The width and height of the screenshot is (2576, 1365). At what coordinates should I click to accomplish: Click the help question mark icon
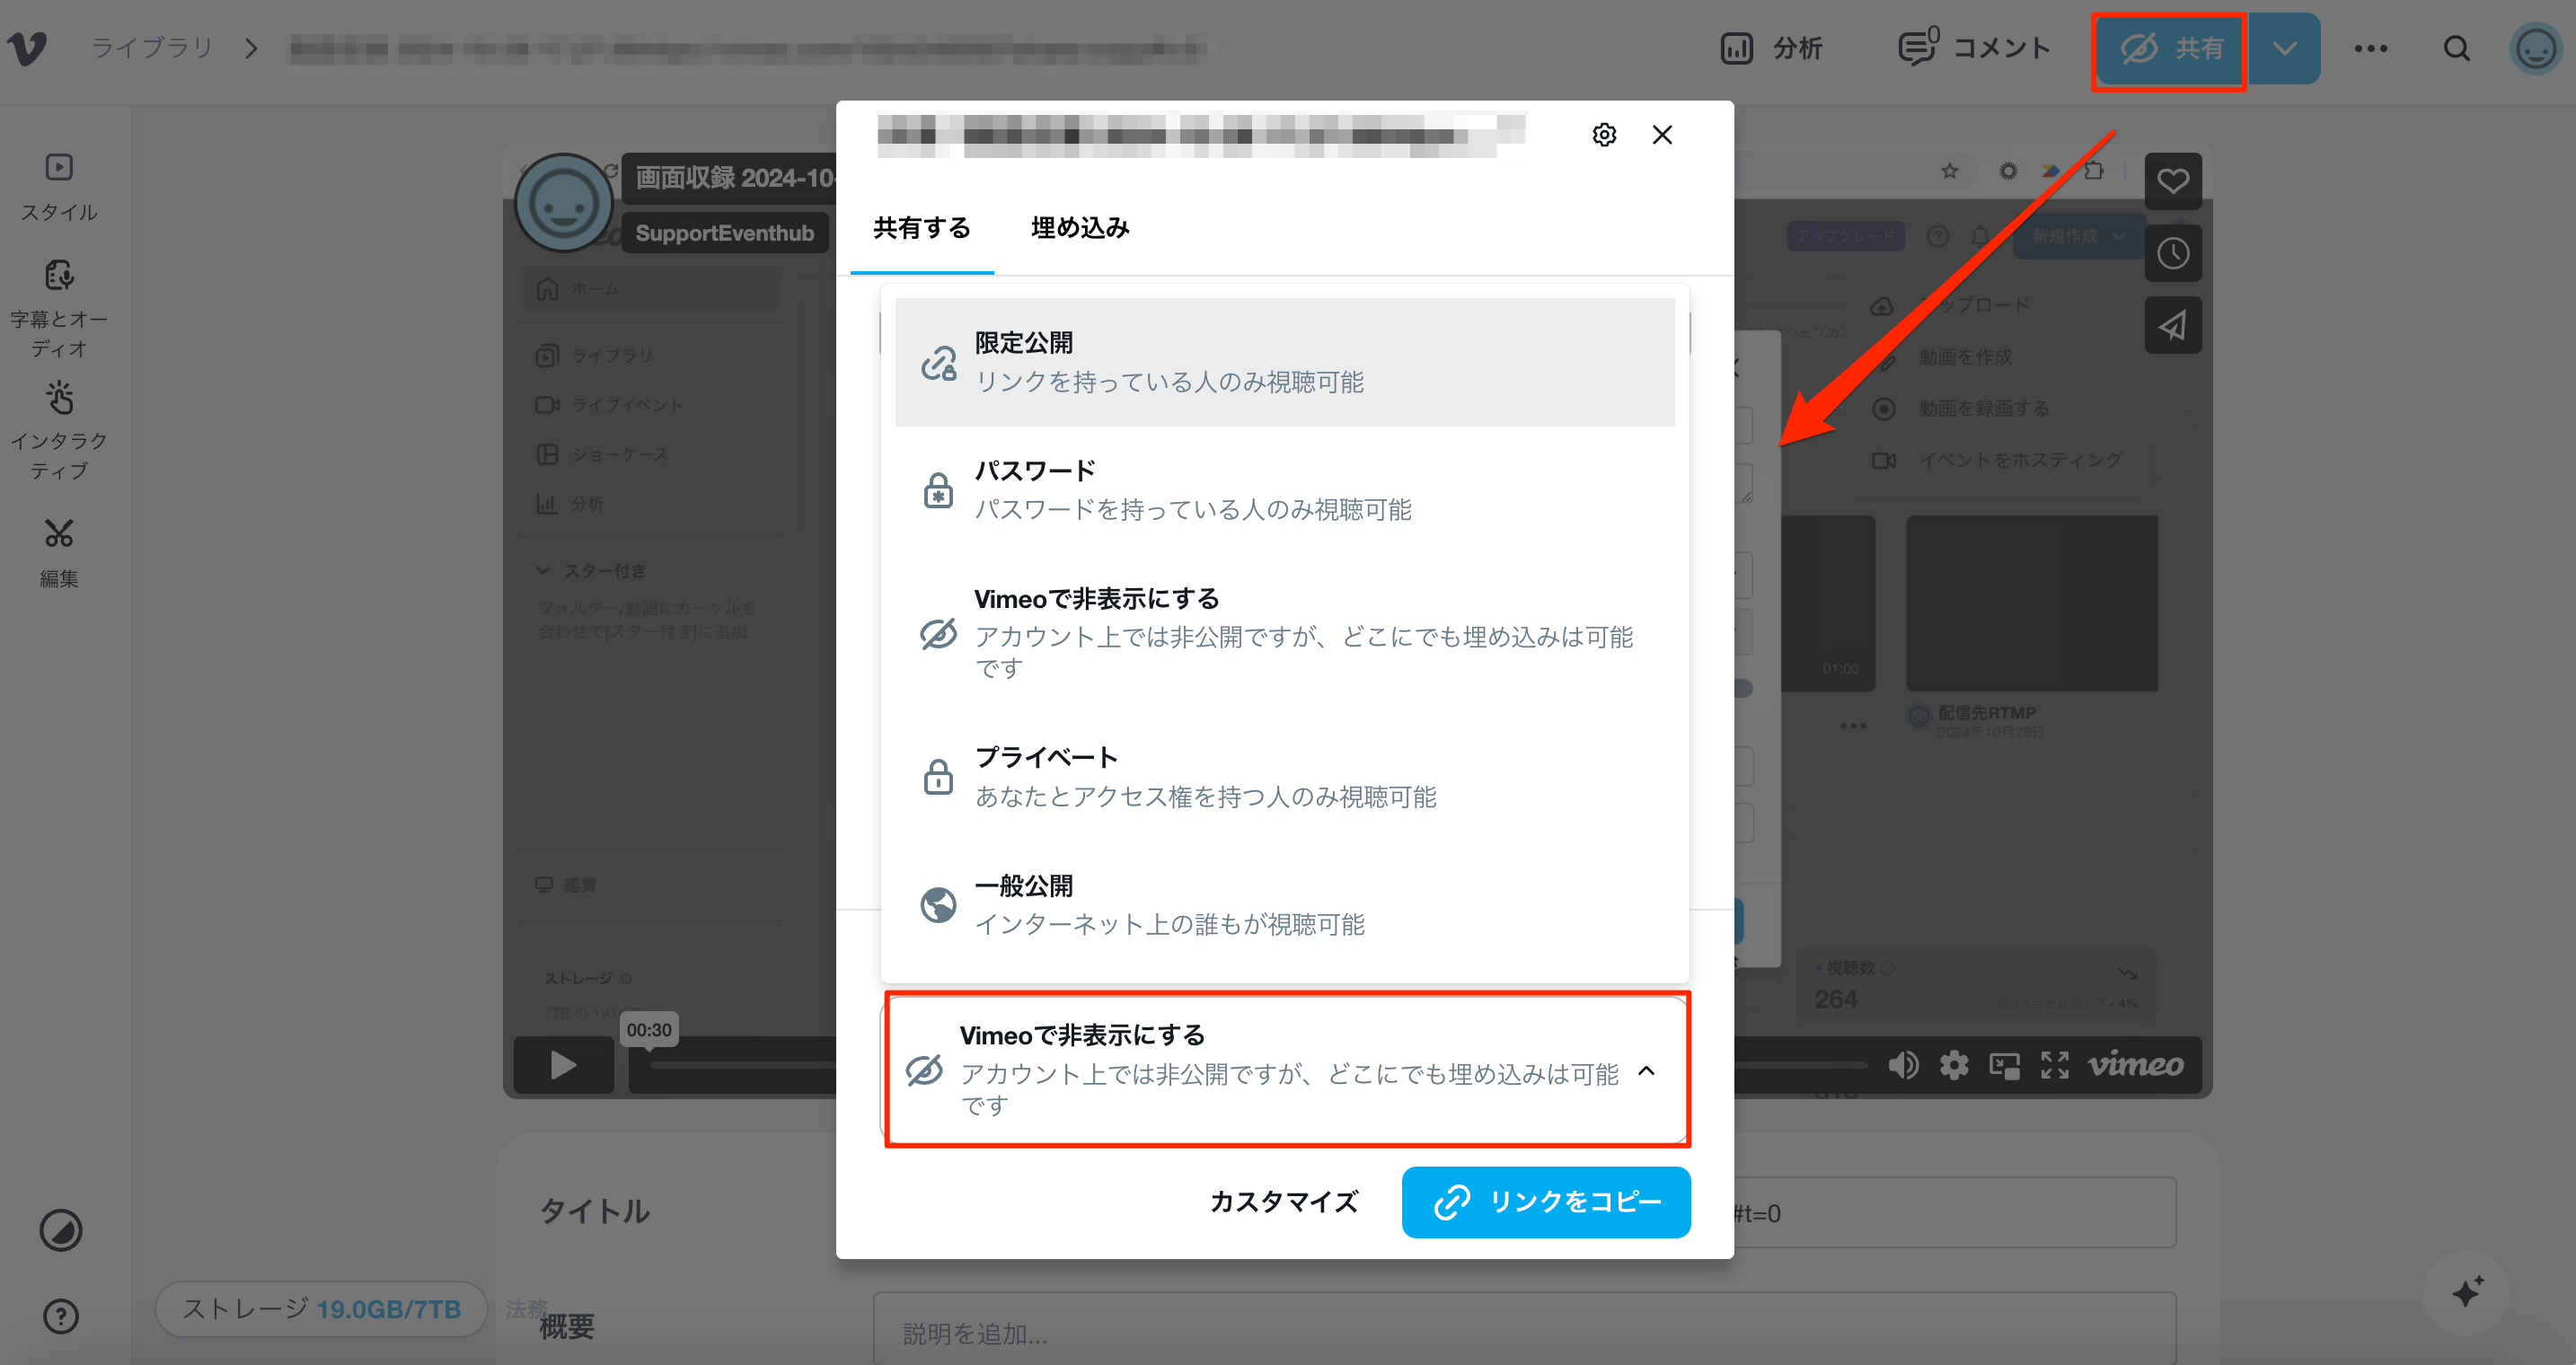[x=61, y=1316]
